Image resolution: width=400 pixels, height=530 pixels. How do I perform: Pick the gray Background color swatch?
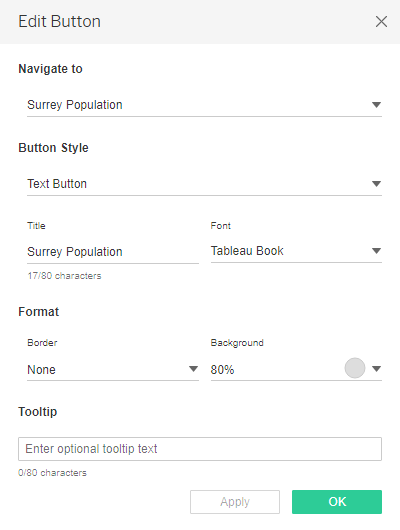point(355,368)
